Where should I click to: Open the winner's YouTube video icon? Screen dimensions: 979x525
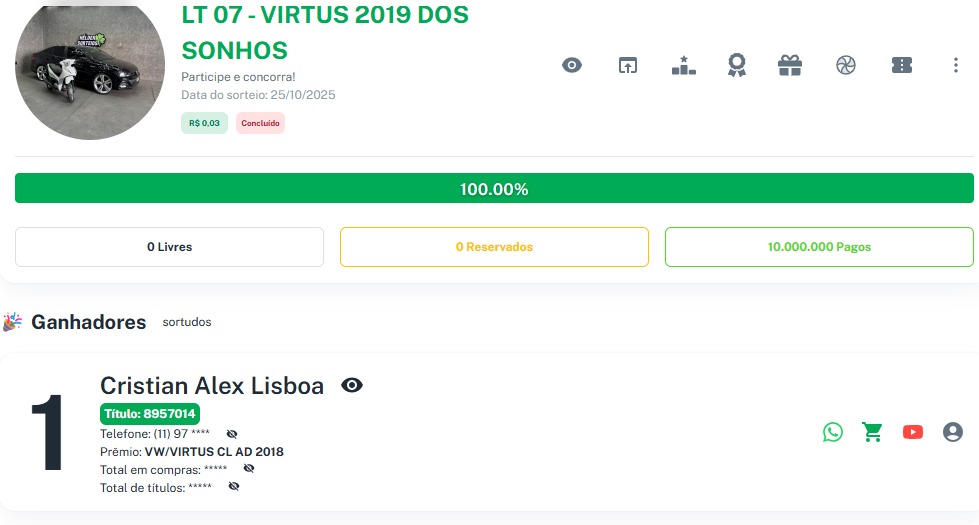click(913, 432)
